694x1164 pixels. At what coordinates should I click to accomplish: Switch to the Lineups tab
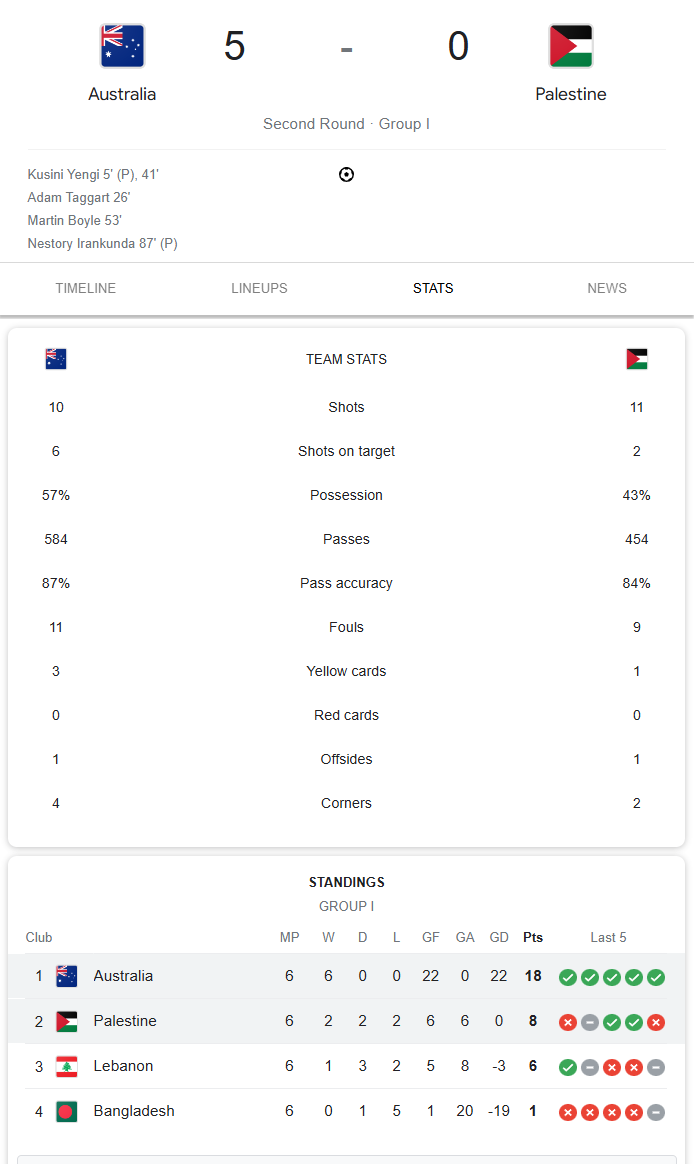point(259,288)
